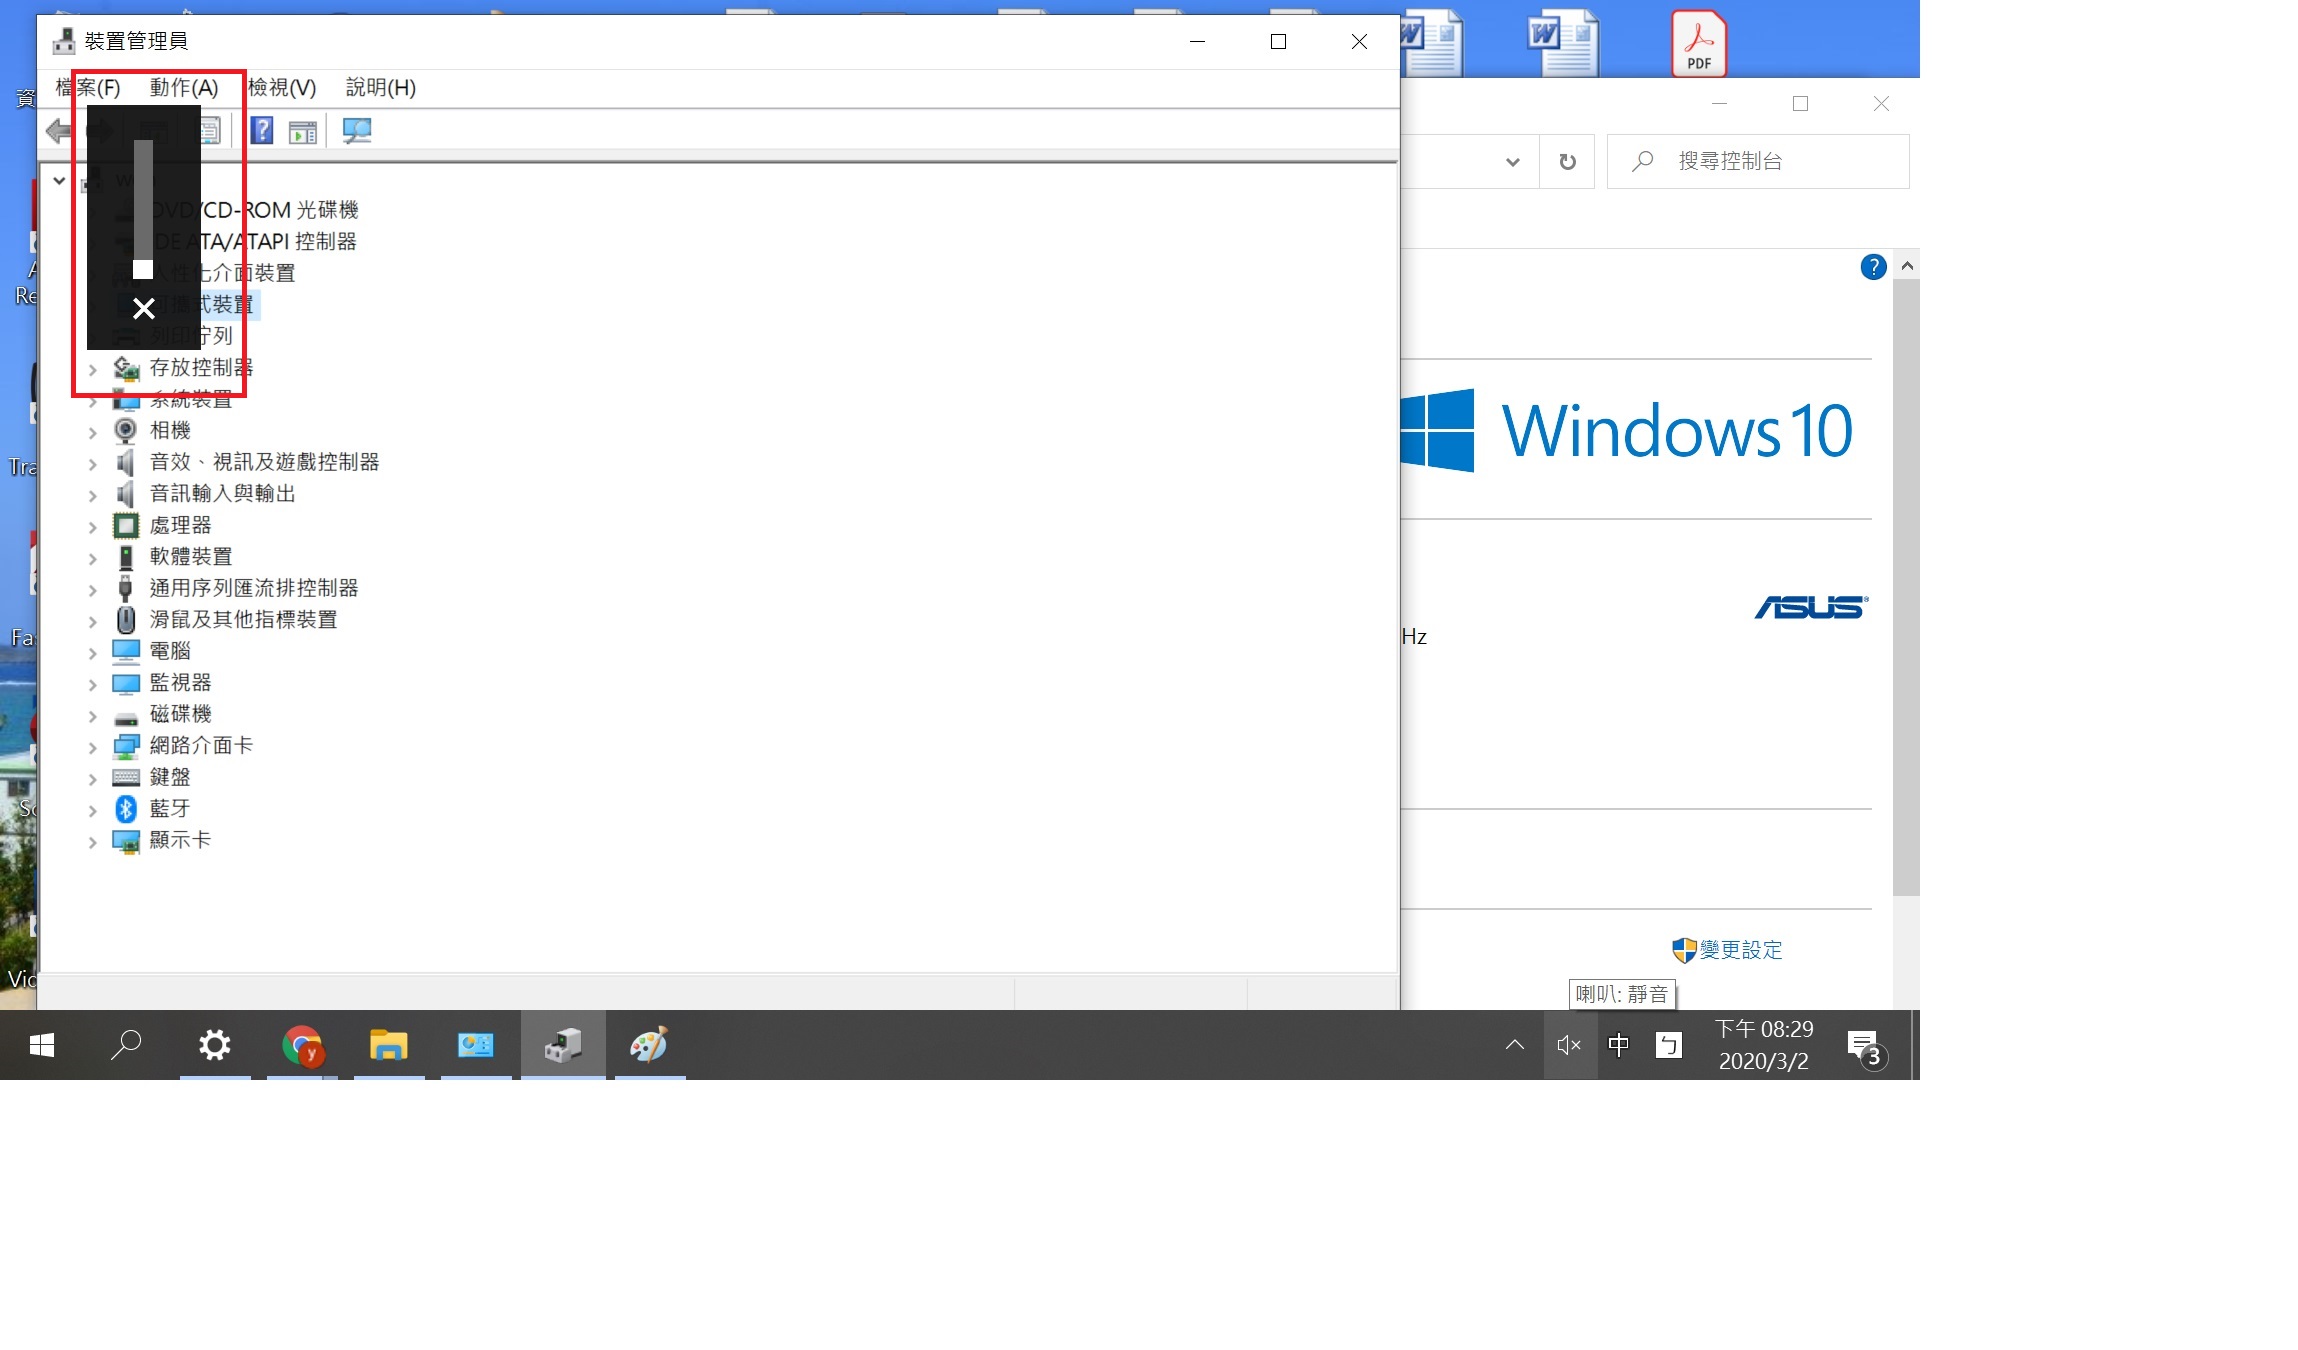Click the Control Panel vertical scrollbar thumb
The height and width of the screenshot is (1350, 2298).
1906,588
